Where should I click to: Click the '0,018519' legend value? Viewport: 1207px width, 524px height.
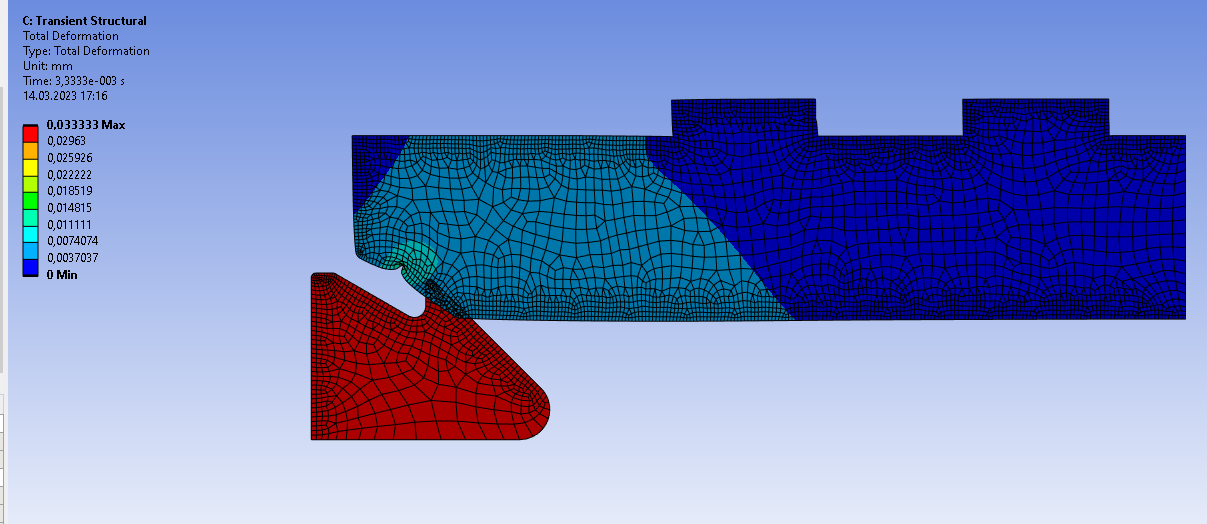[x=70, y=191]
